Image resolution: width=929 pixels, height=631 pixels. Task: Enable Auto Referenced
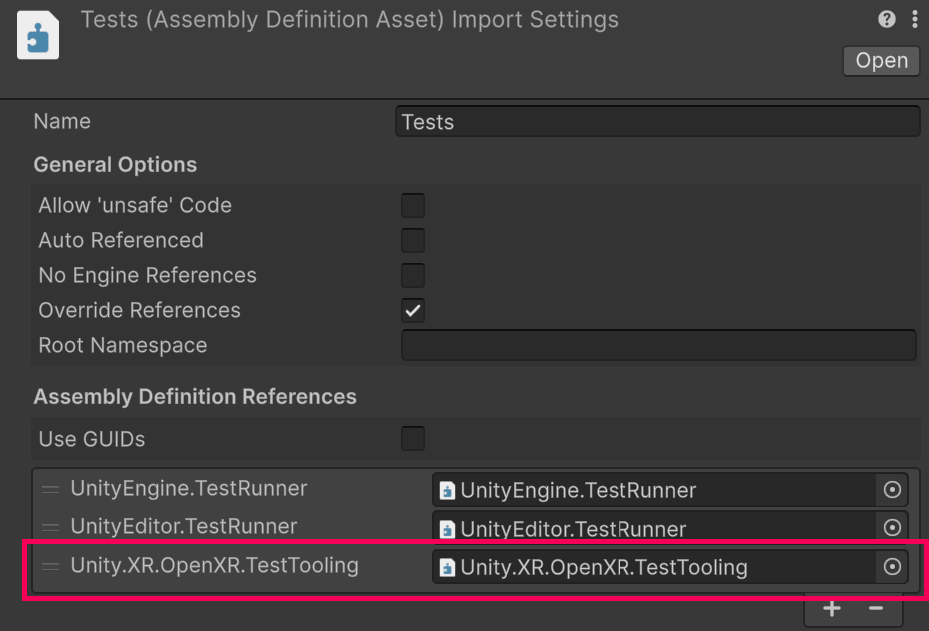click(x=413, y=240)
